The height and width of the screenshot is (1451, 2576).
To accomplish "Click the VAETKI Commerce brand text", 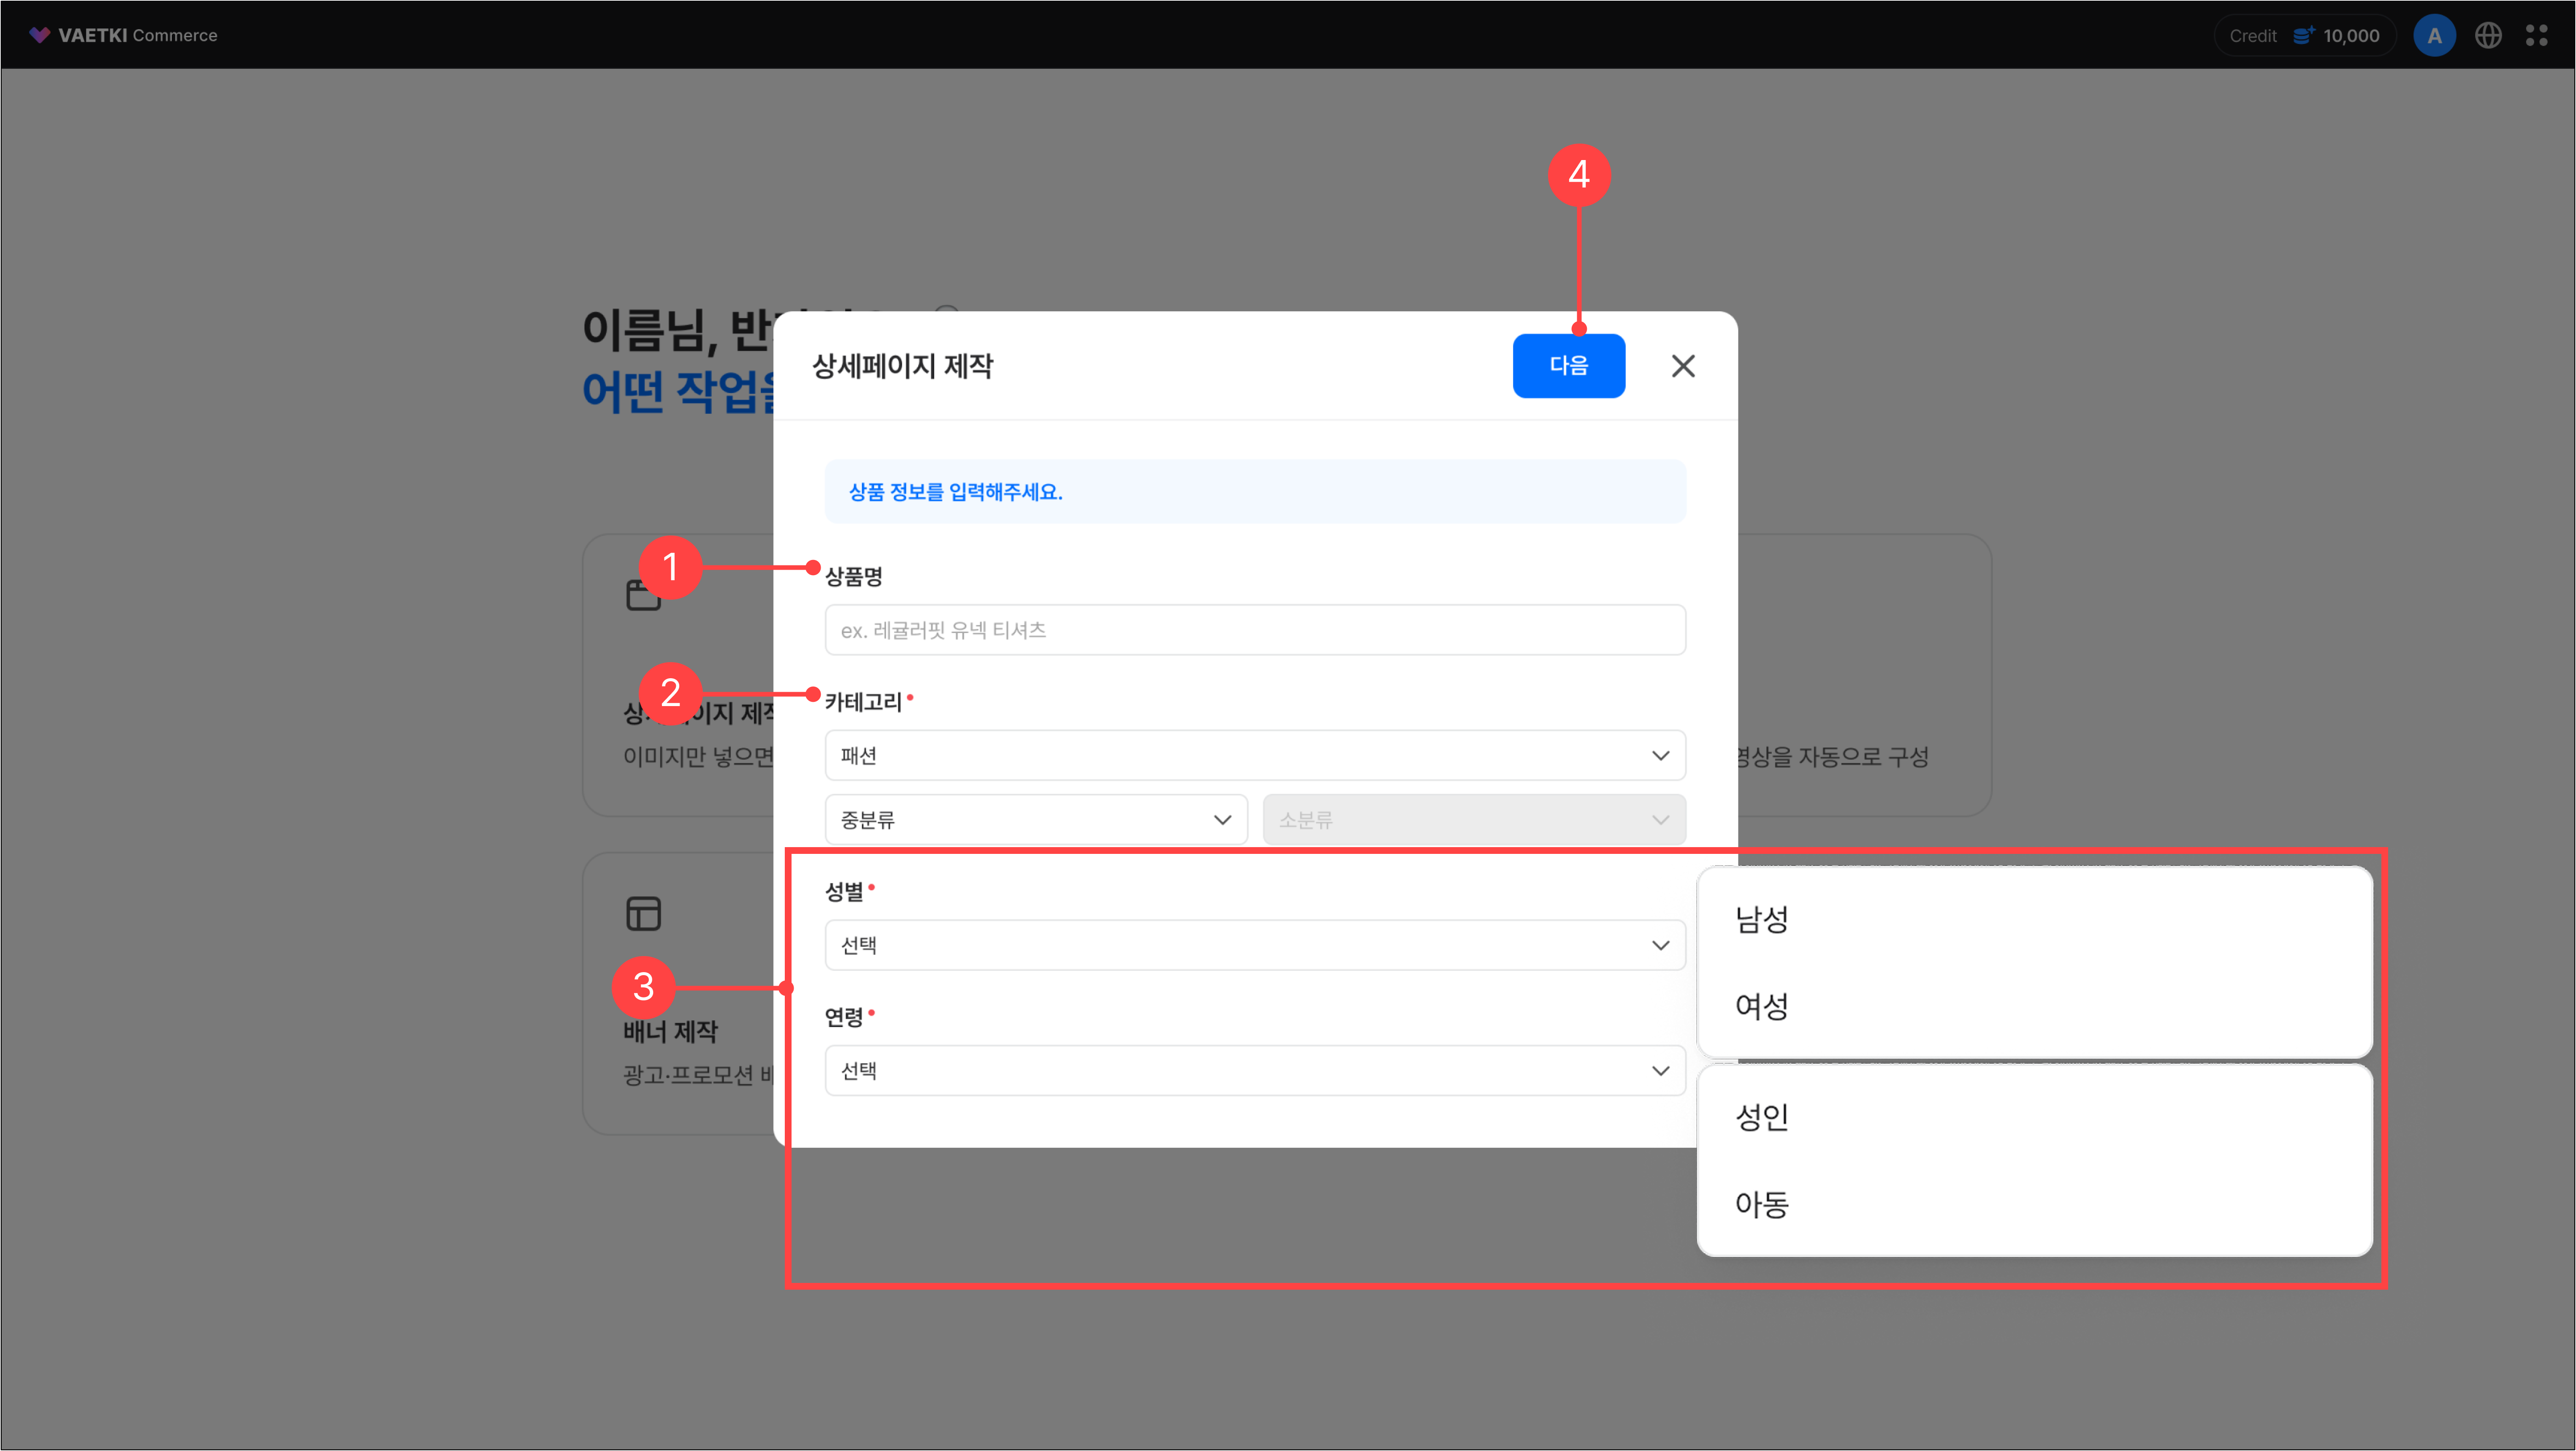I will (137, 35).
